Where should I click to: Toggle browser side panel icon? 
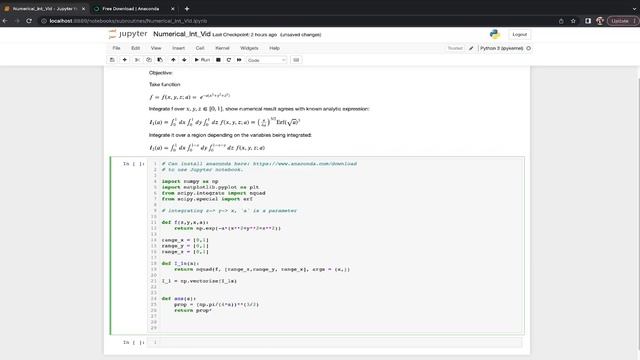click(588, 21)
